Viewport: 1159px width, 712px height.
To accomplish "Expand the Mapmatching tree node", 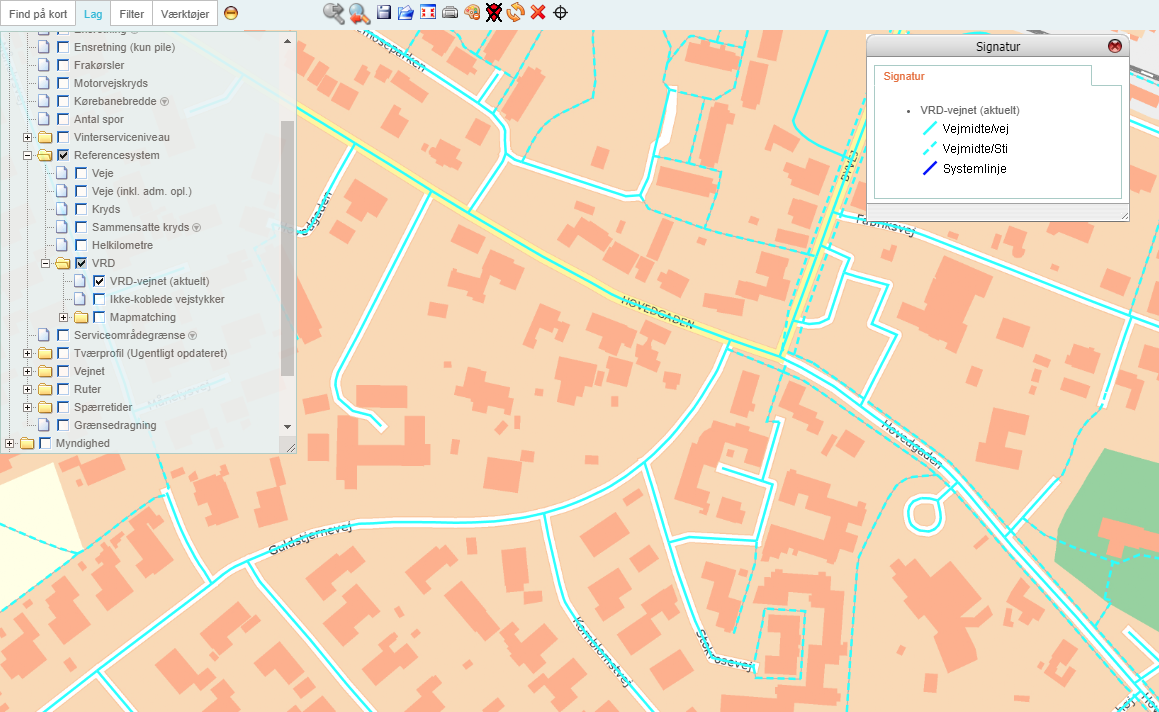I will coord(64,317).
